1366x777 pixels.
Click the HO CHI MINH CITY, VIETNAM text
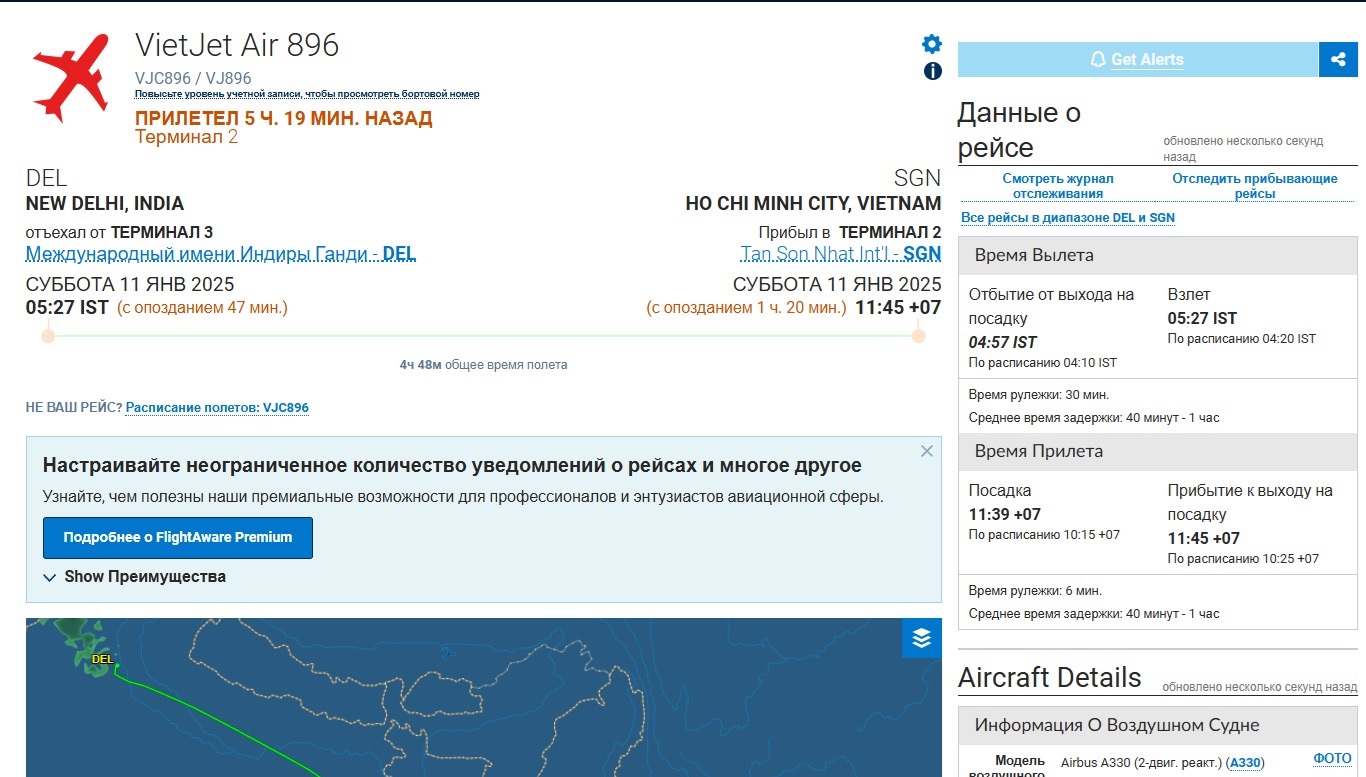(813, 204)
